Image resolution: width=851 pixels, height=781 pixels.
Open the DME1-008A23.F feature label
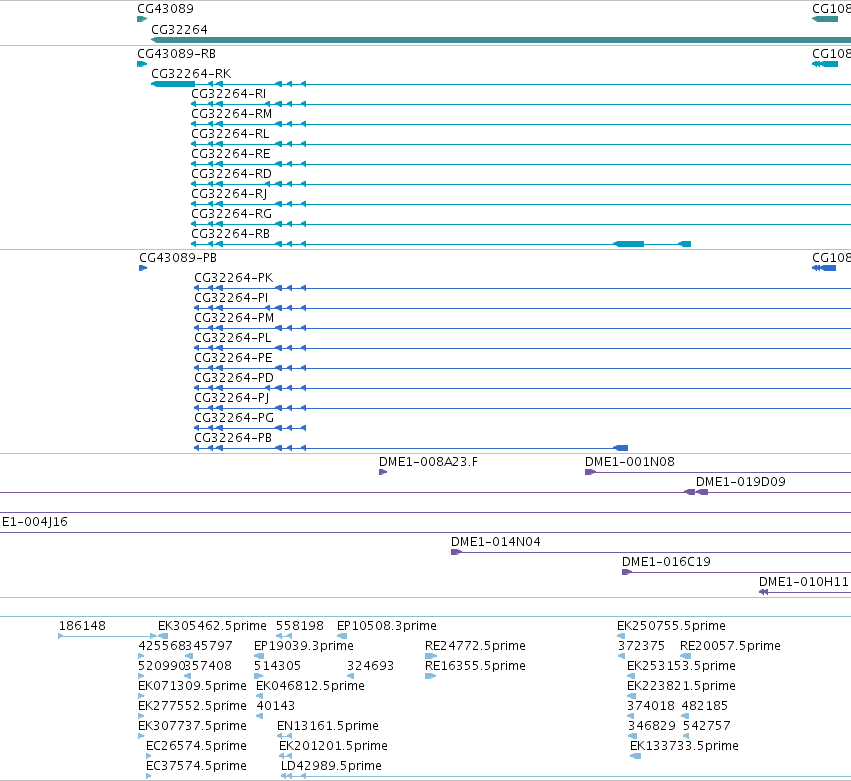click(428, 462)
